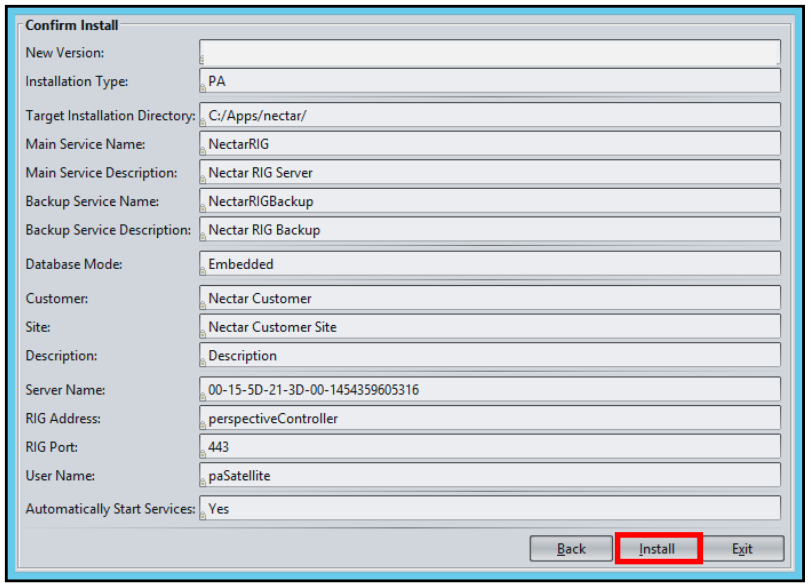Click the Main Service Name field
The width and height of the screenshot is (810, 587).
pyautogui.click(x=490, y=144)
